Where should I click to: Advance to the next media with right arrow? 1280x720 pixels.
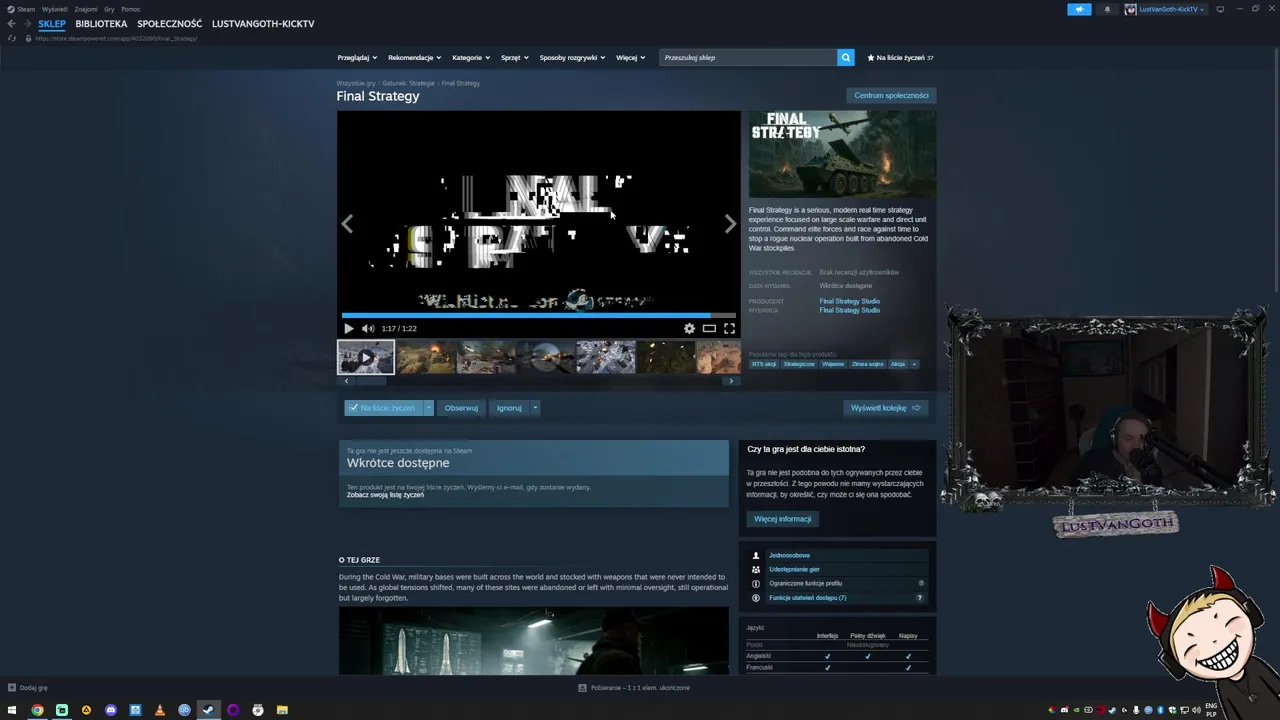click(730, 224)
